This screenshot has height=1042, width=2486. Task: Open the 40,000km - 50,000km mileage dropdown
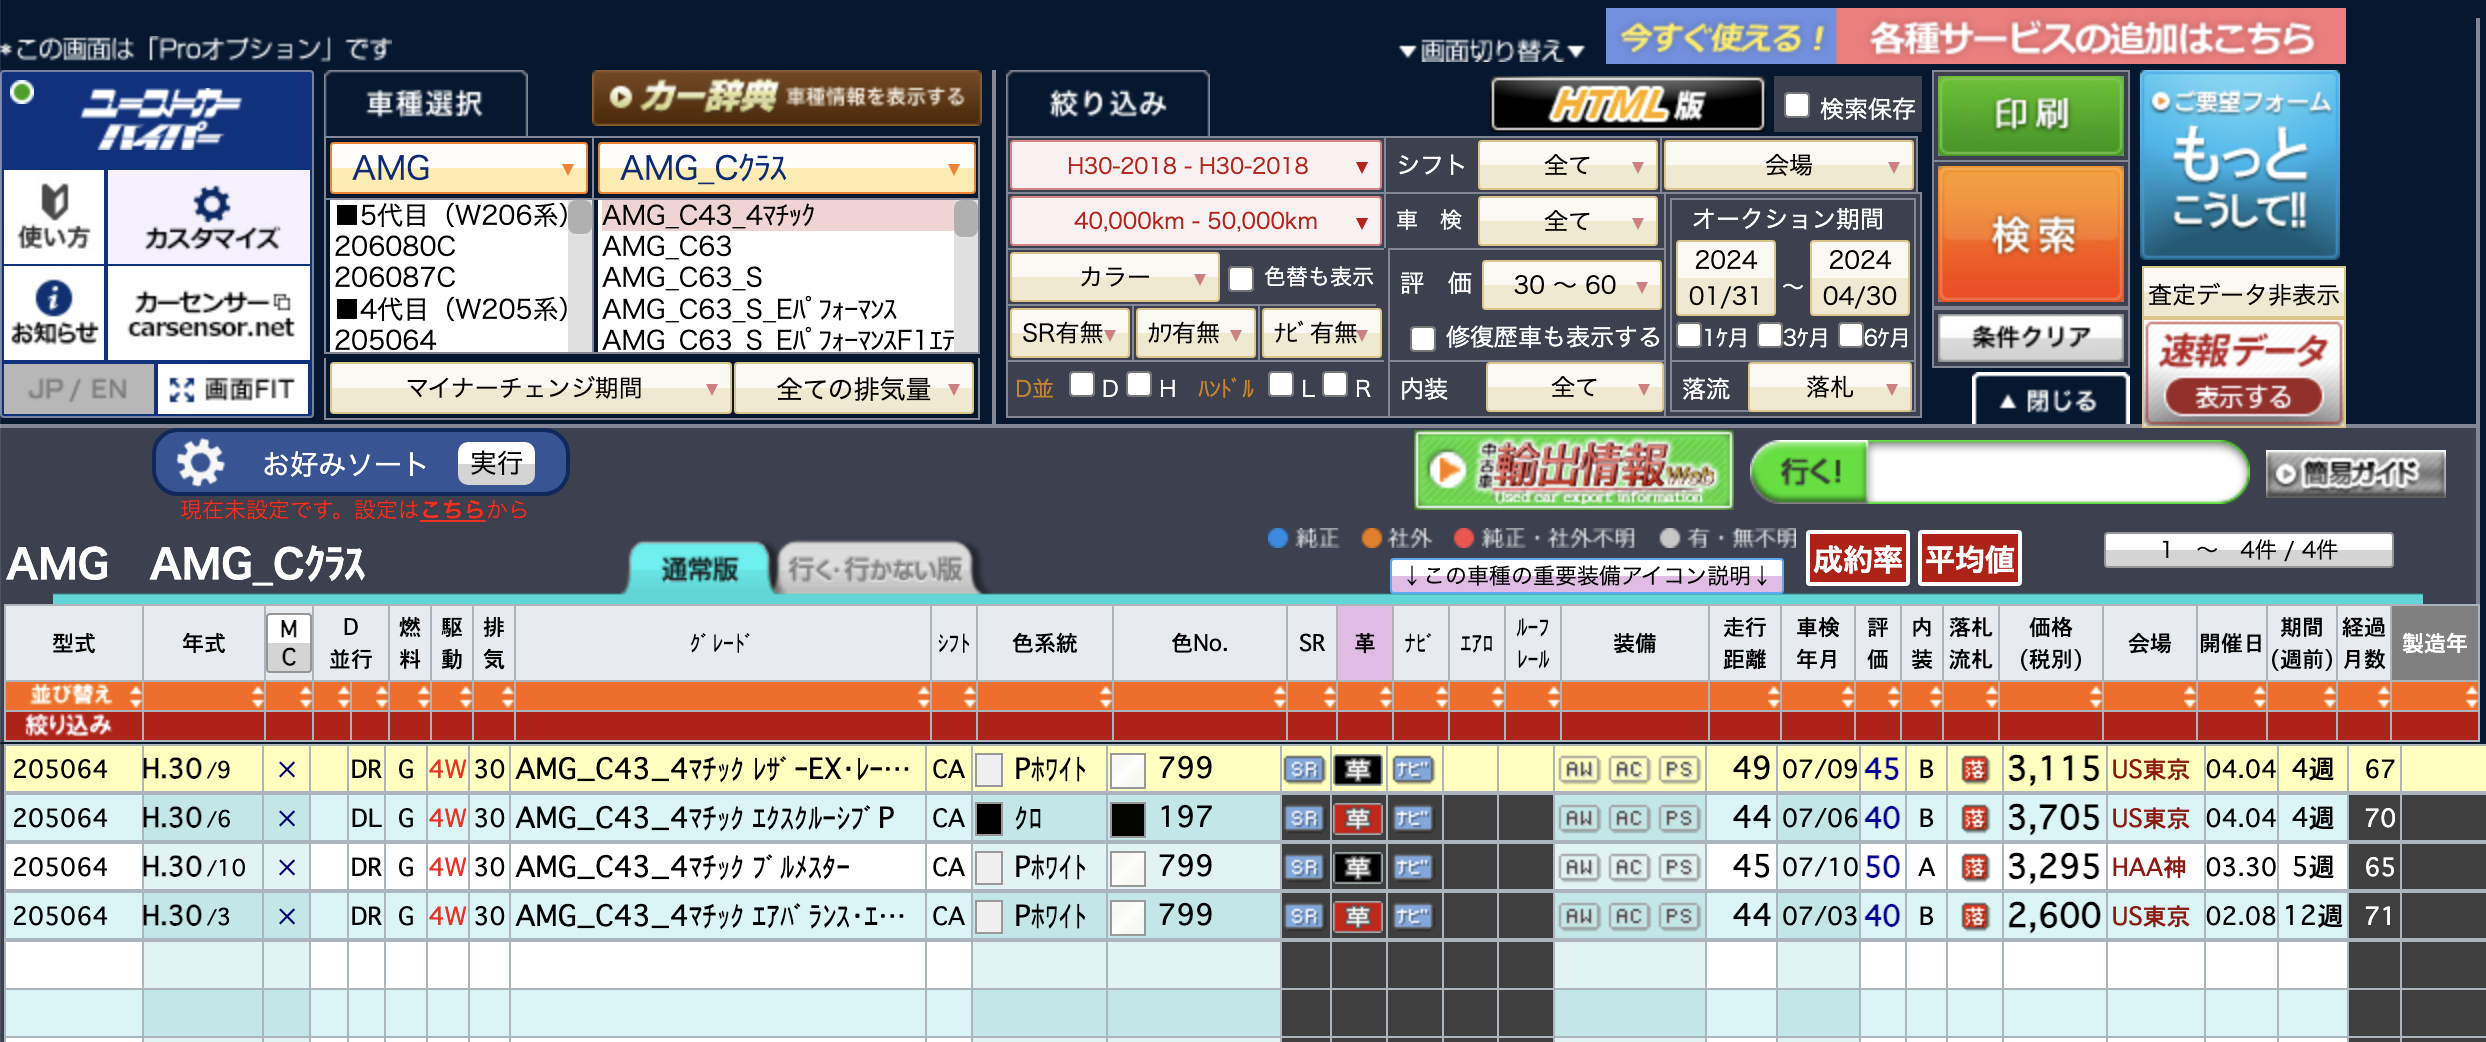(x=1195, y=221)
